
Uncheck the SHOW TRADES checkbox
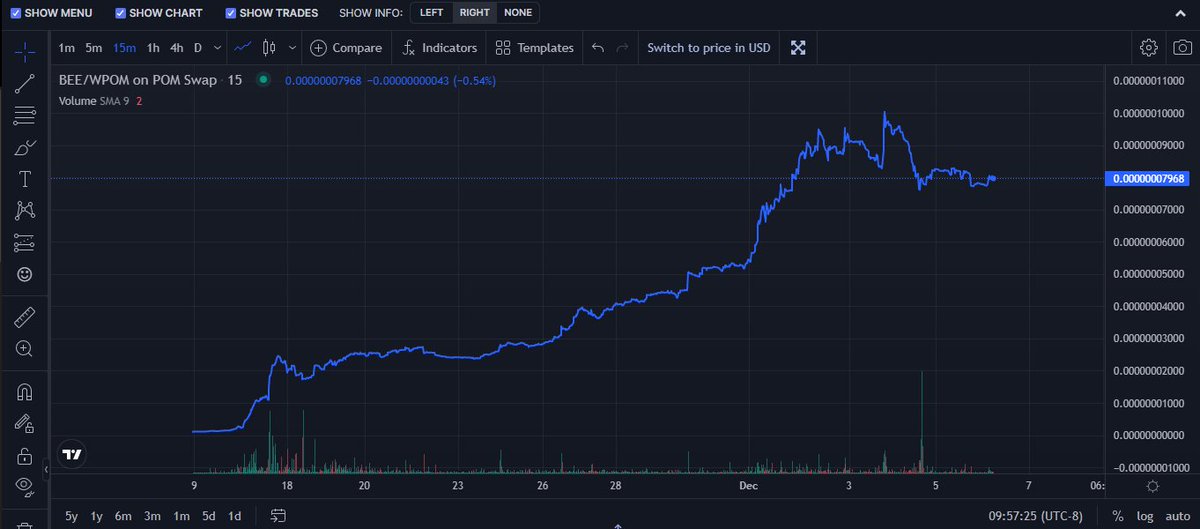(x=230, y=13)
